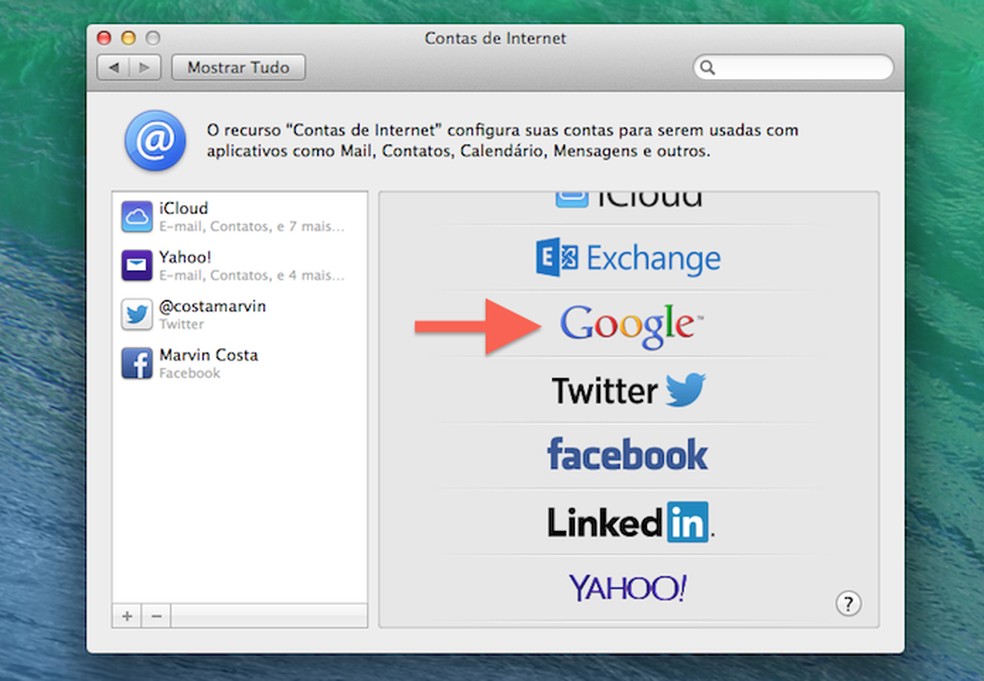This screenshot has width=984, height=681.
Task: Select the Exchange account provider icon
Action: (x=628, y=258)
